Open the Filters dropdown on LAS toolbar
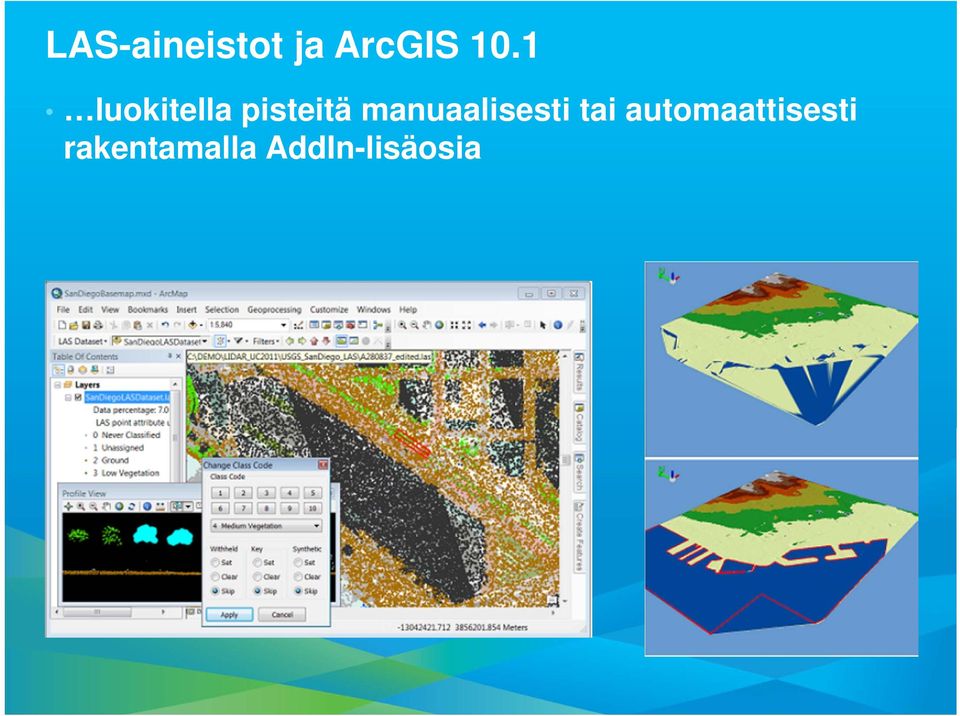 coord(266,341)
